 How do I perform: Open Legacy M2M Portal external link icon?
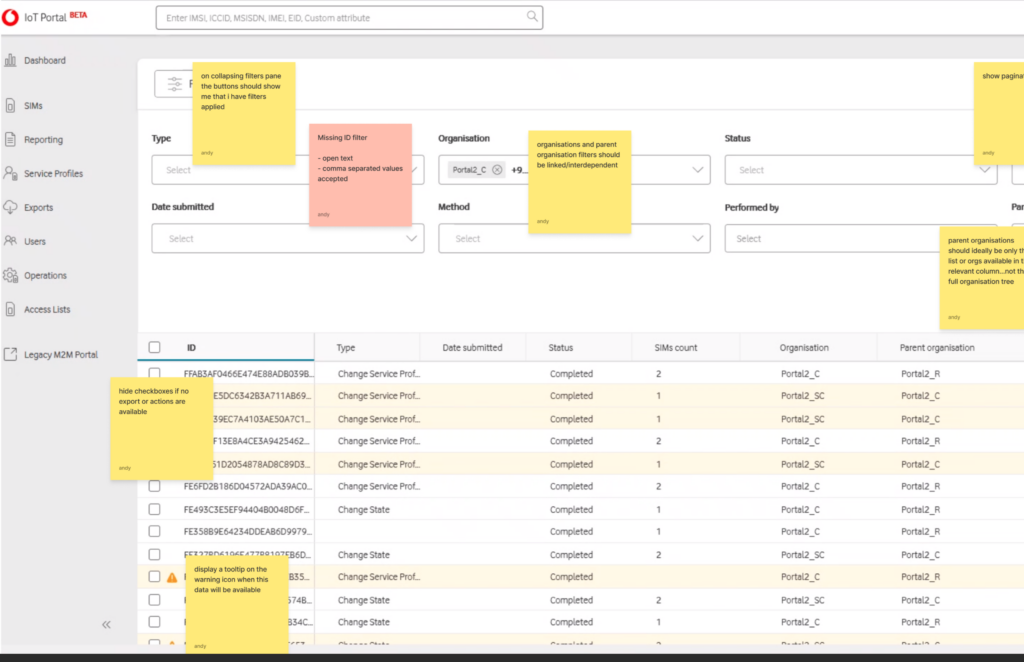pyautogui.click(x=10, y=354)
